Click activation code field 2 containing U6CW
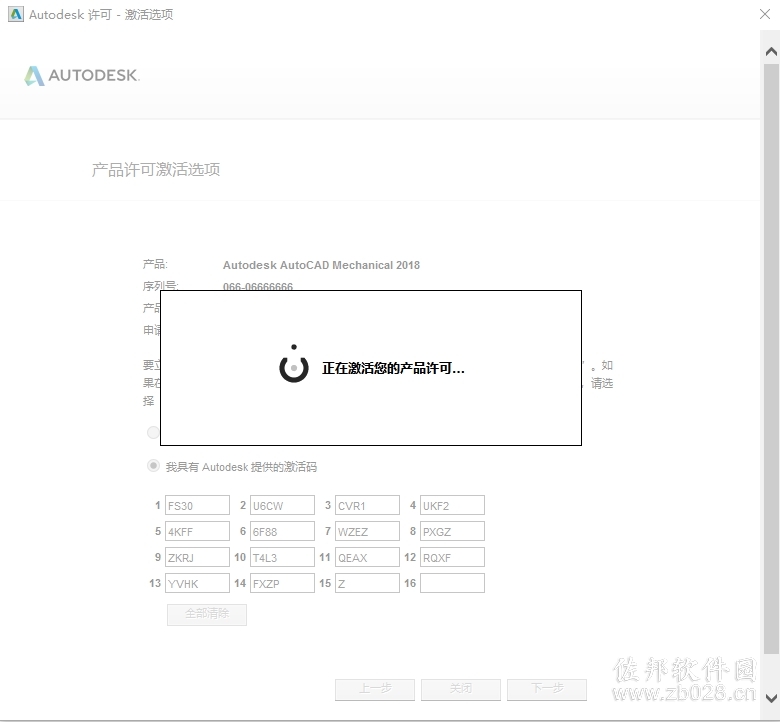The image size is (780, 722). point(282,505)
